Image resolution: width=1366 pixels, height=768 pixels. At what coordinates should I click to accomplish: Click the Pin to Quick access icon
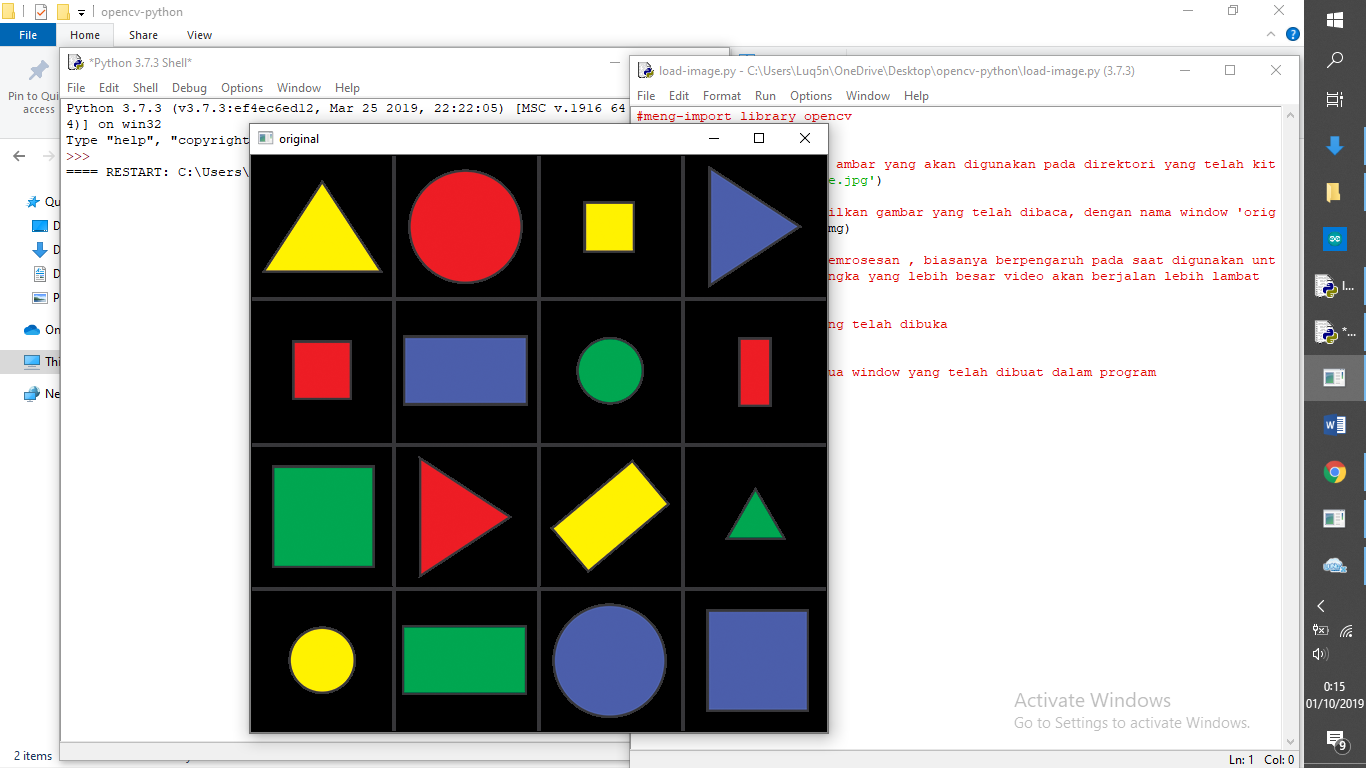pyautogui.click(x=38, y=71)
